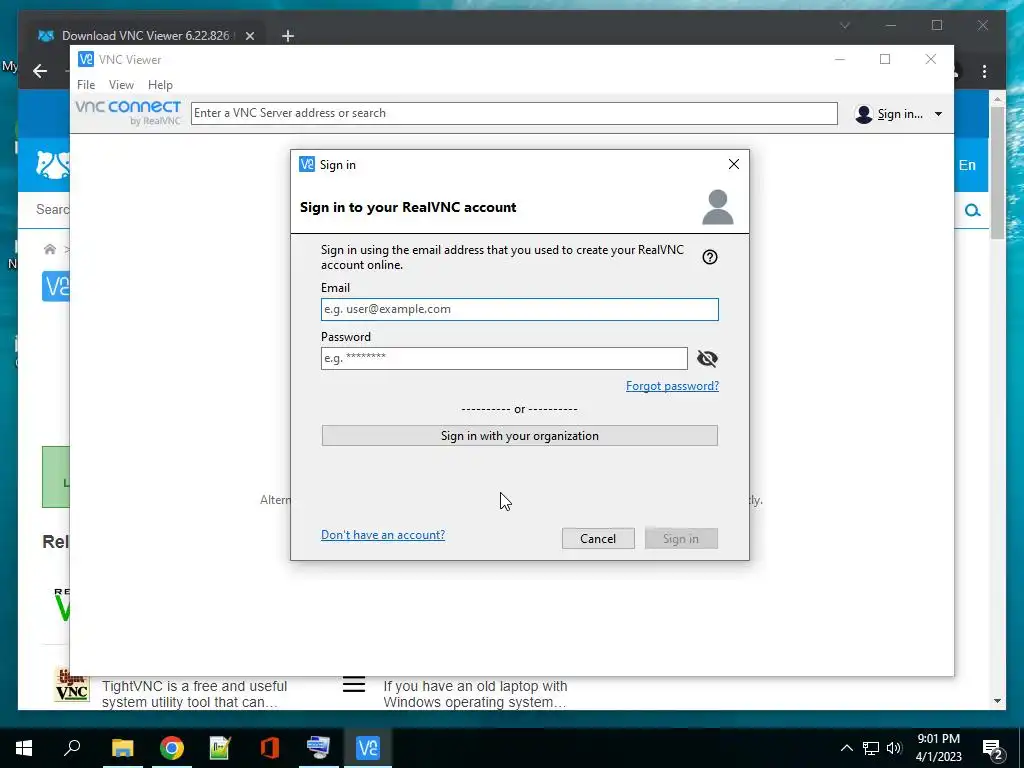Click the VNC Connect by RealVNC logo
The width and height of the screenshot is (1024, 768).
(x=128, y=112)
